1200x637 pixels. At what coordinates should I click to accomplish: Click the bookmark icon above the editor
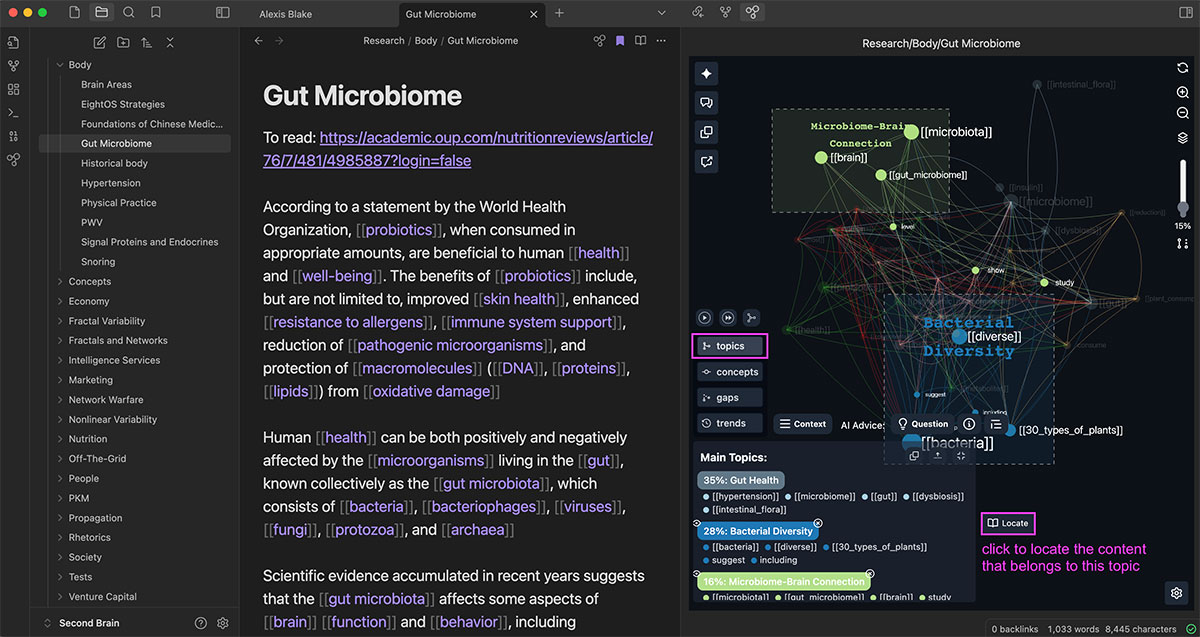pos(621,41)
